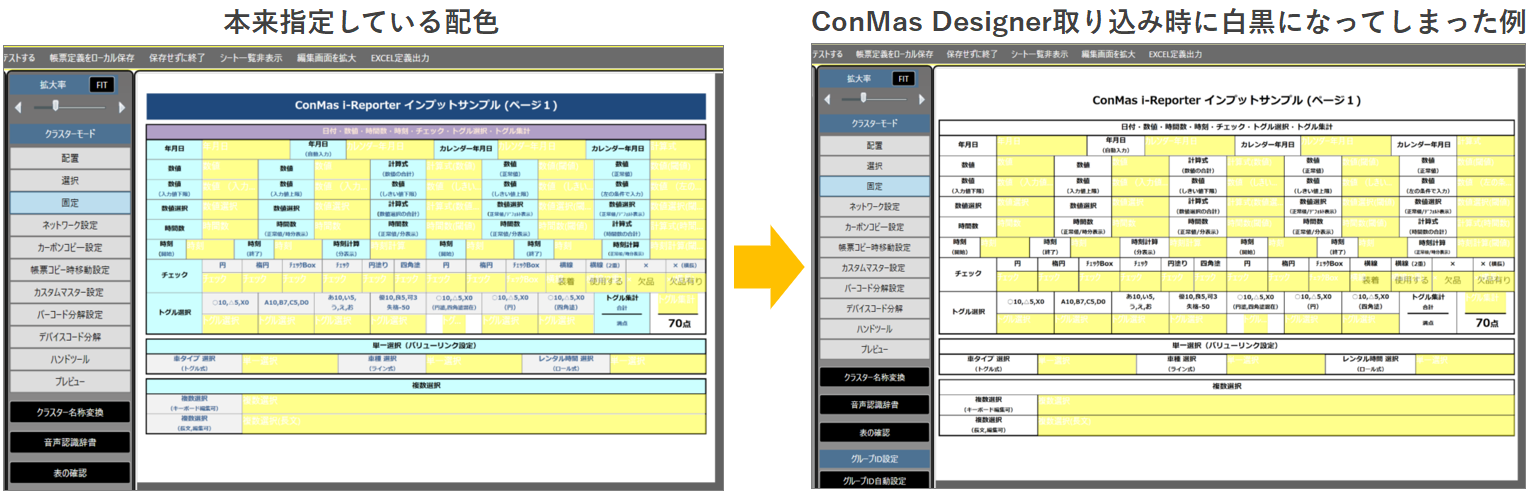Click EXCEL定義出力 in black-and-white screenshot menu bar
Image resolution: width=1532 pixels, height=497 pixels.
(1175, 54)
